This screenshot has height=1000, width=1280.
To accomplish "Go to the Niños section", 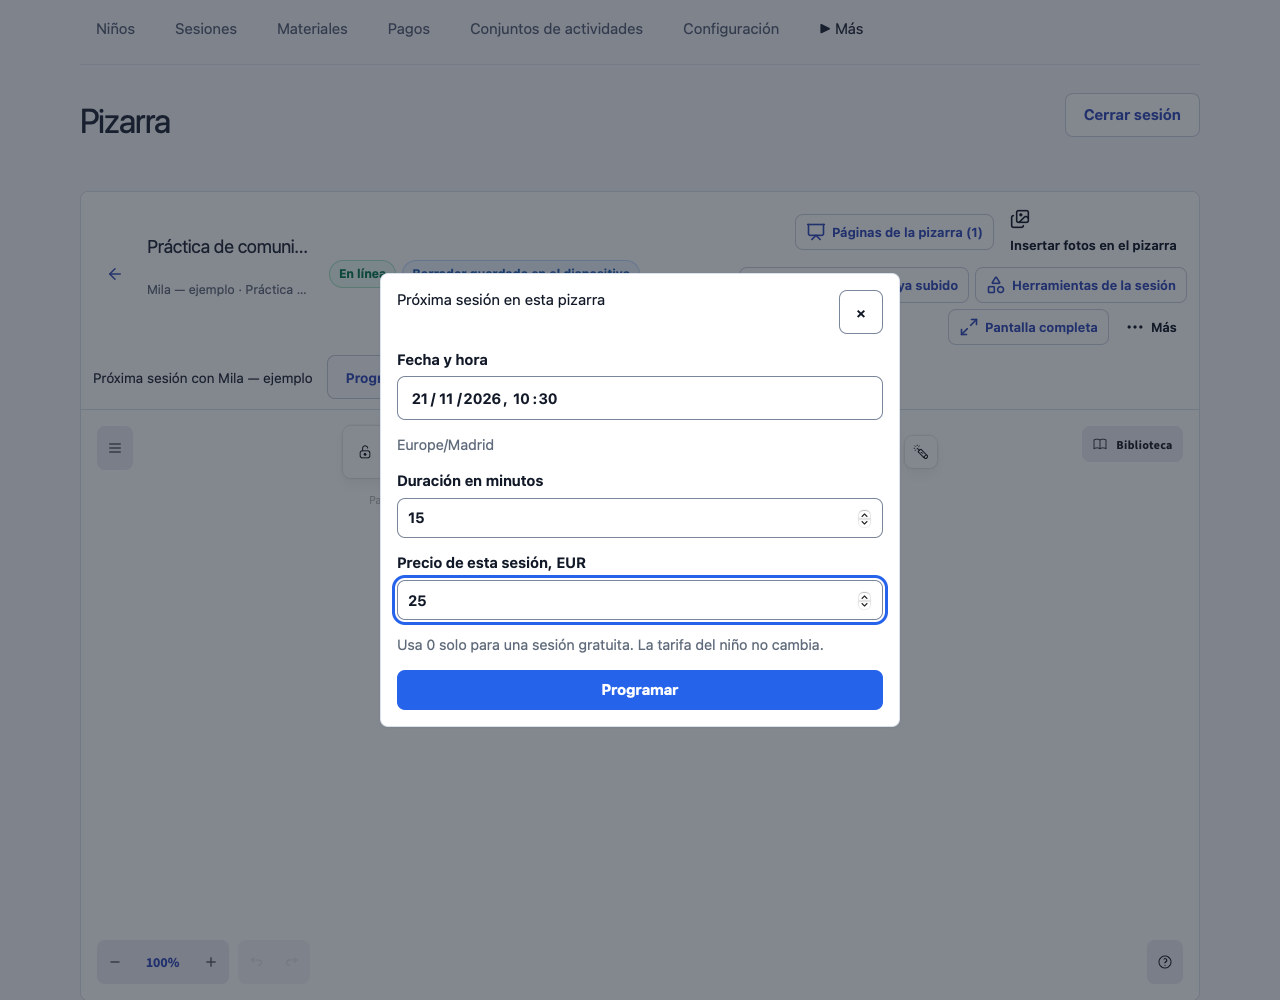I will pyautogui.click(x=115, y=29).
